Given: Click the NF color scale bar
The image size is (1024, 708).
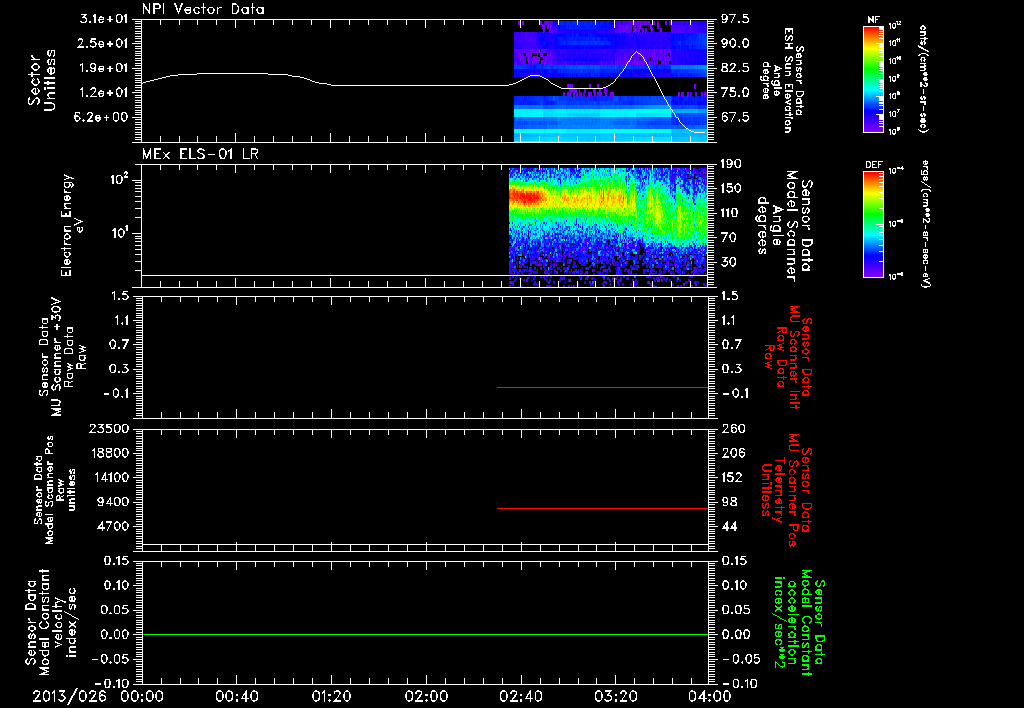Looking at the screenshot, I should 873,79.
